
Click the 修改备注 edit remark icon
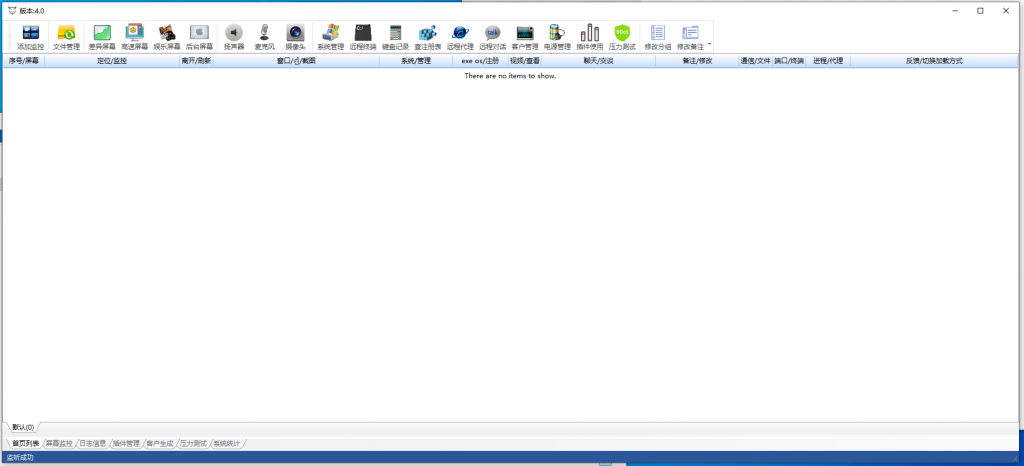point(690,37)
